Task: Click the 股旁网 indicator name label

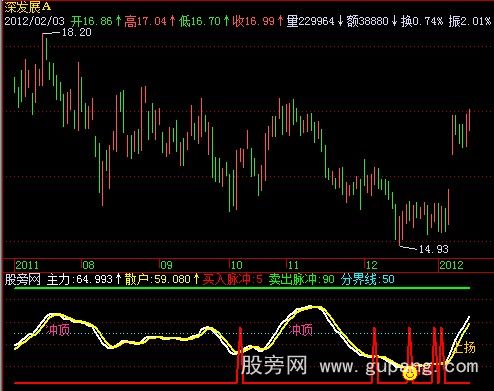Action: 22,279
